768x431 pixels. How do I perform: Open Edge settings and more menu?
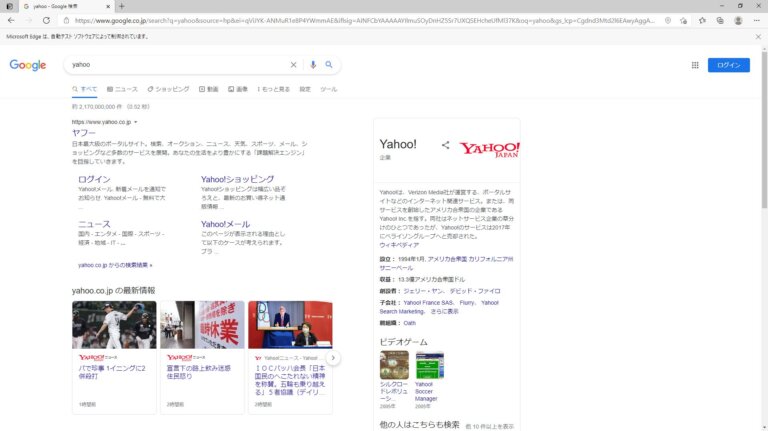(x=757, y=21)
